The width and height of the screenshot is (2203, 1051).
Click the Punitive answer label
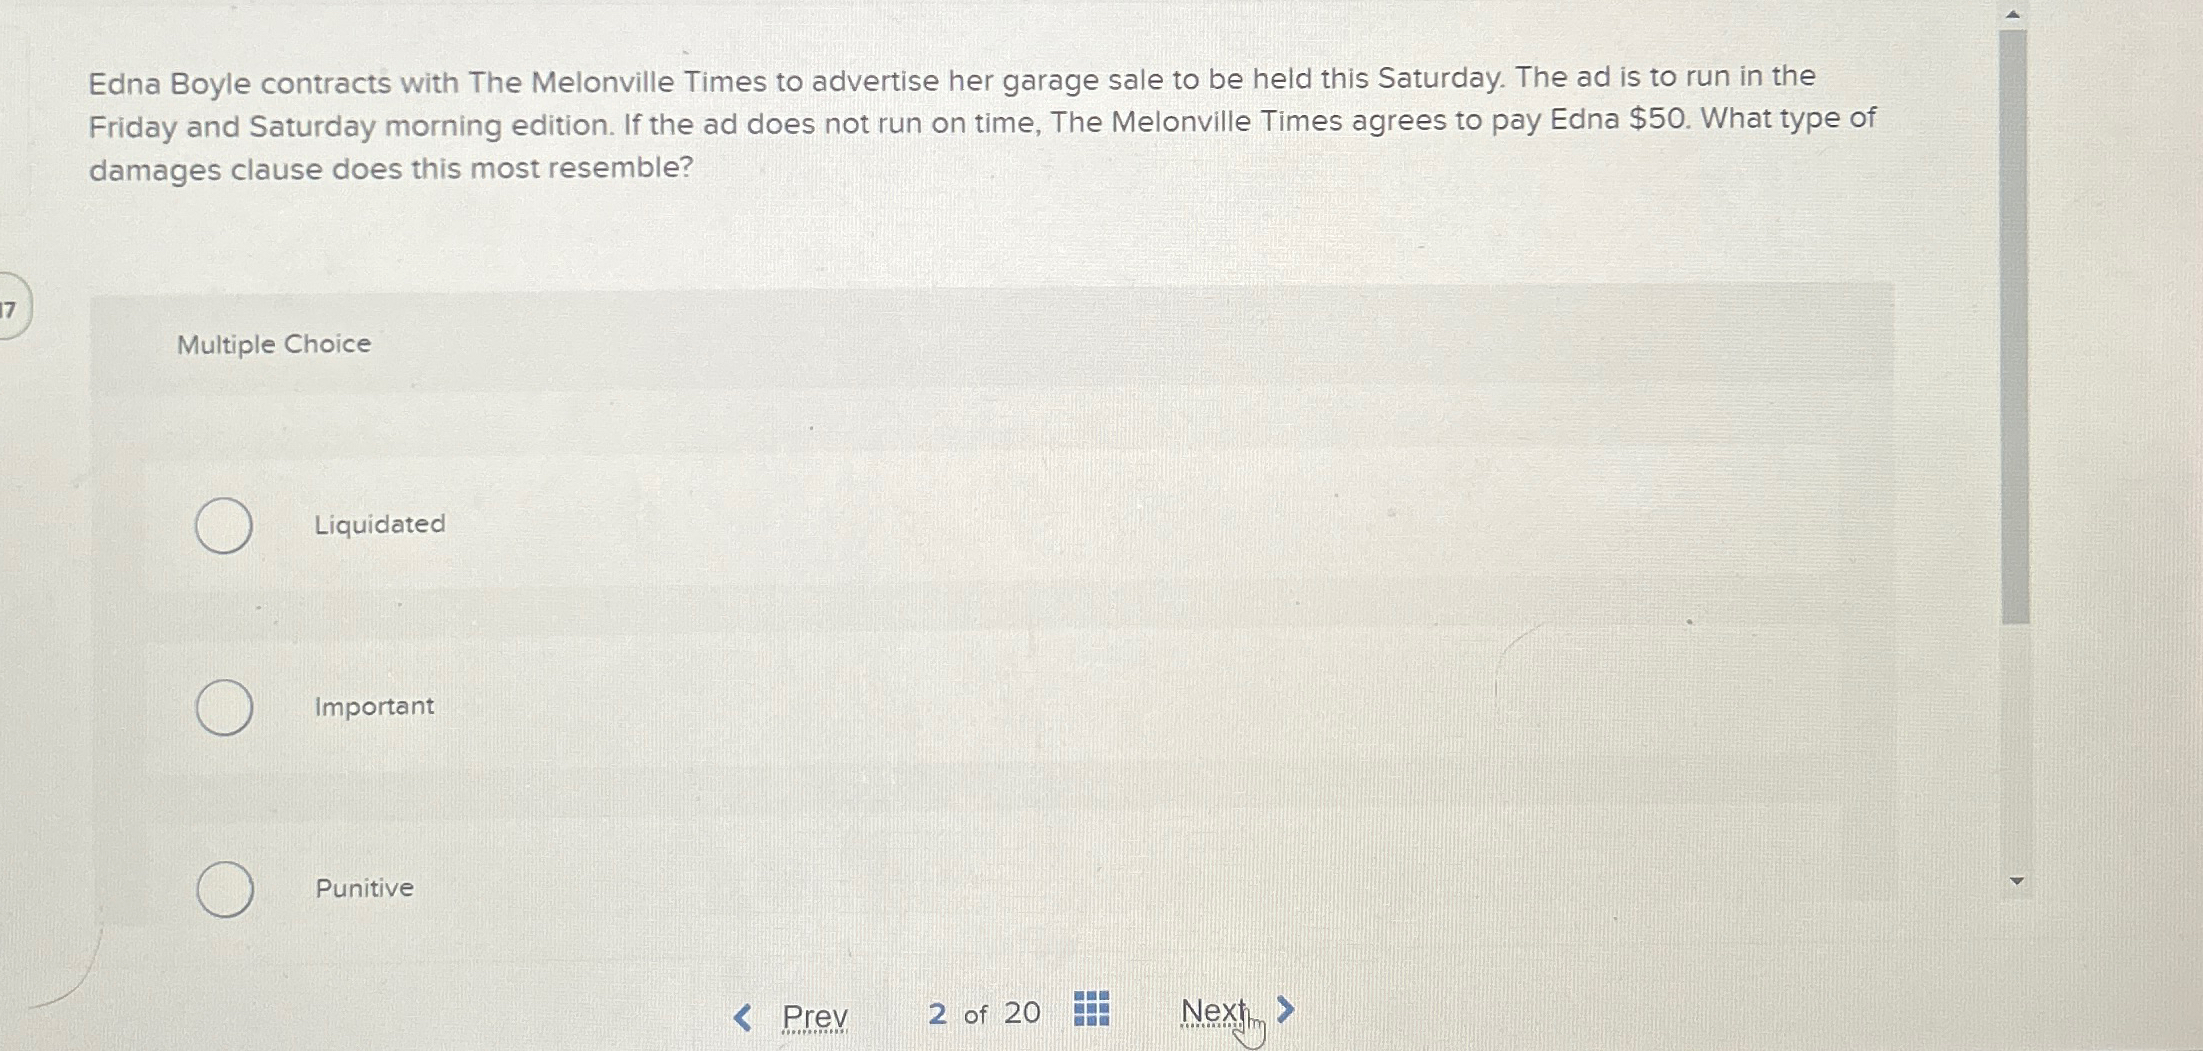click(363, 889)
